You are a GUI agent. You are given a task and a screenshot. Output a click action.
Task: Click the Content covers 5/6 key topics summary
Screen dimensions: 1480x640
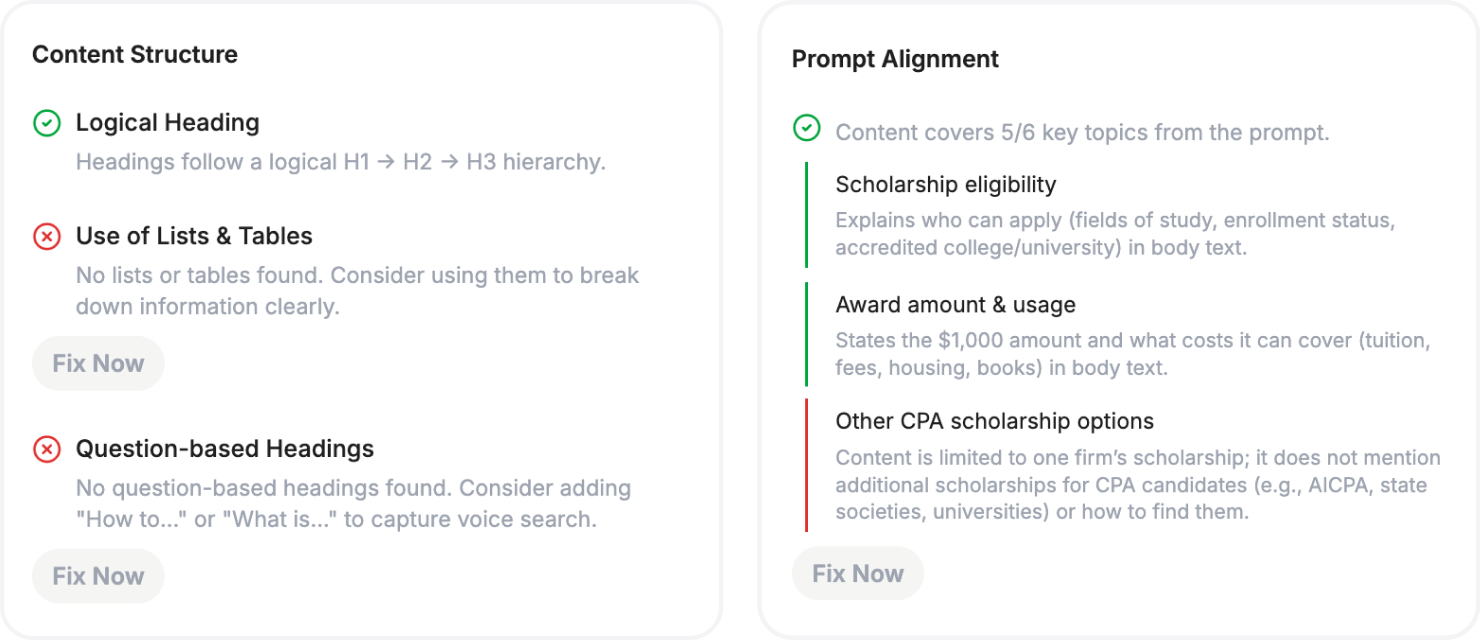pyautogui.click(x=1082, y=132)
